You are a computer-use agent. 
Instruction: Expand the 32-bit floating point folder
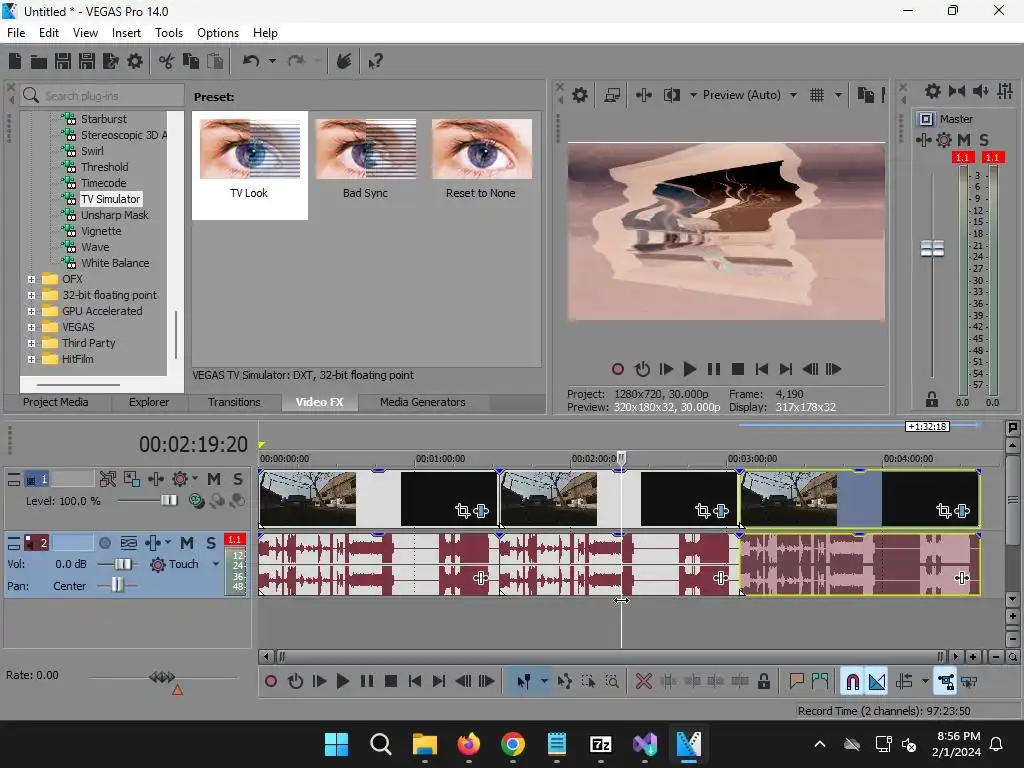tap(31, 295)
